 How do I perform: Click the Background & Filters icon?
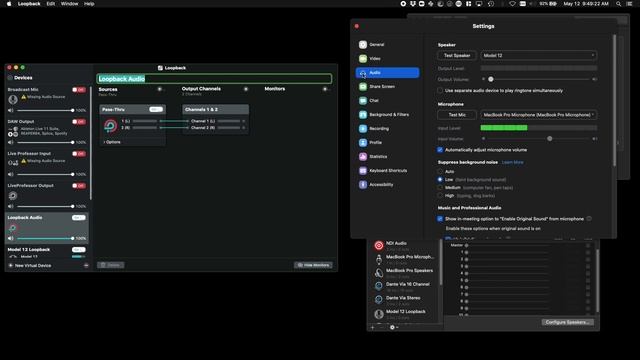363,115
